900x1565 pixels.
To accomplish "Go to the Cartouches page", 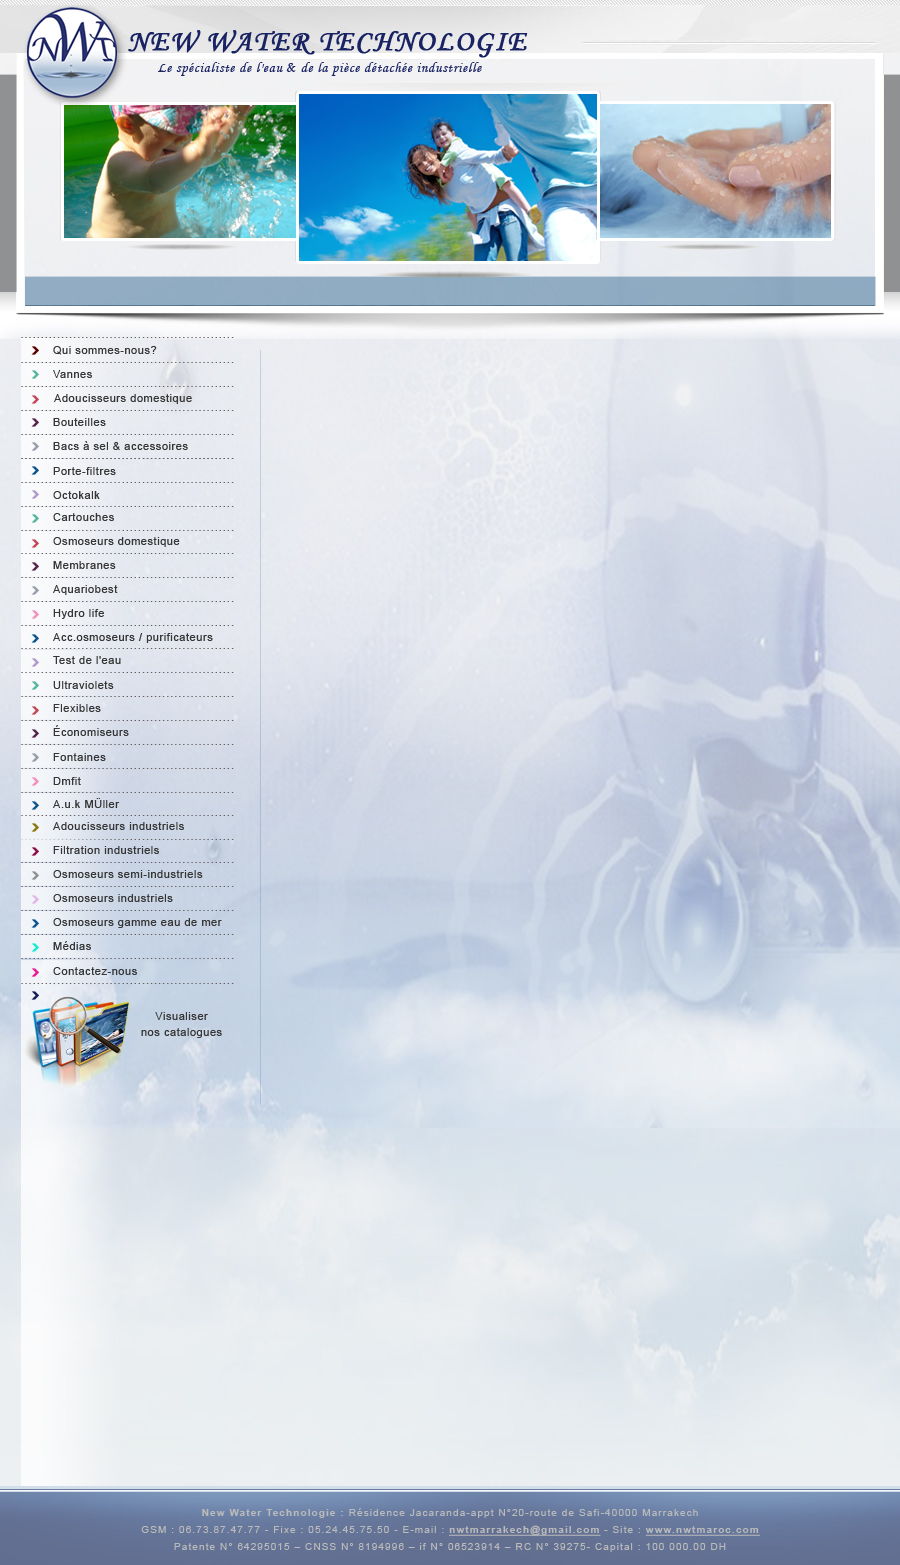I will pos(83,518).
